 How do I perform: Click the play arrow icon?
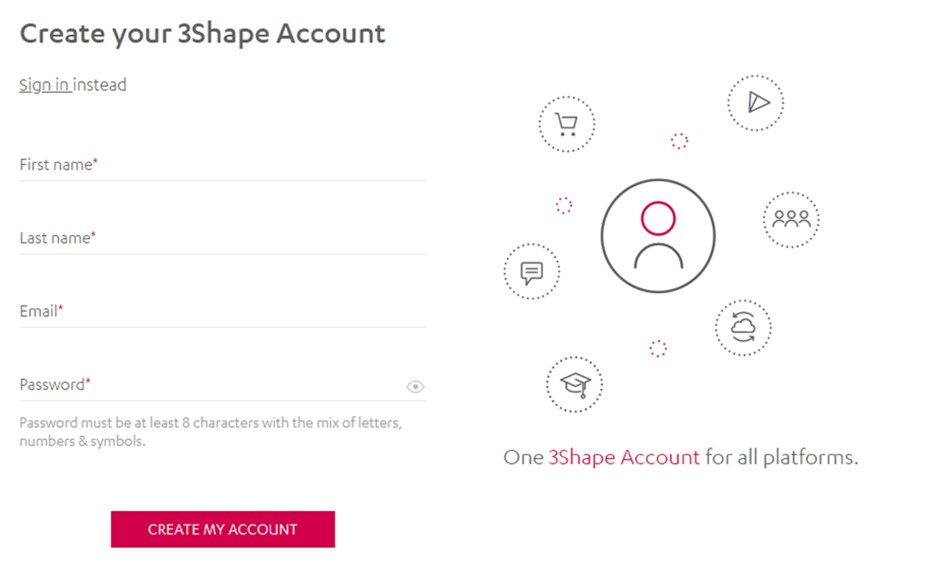click(755, 102)
